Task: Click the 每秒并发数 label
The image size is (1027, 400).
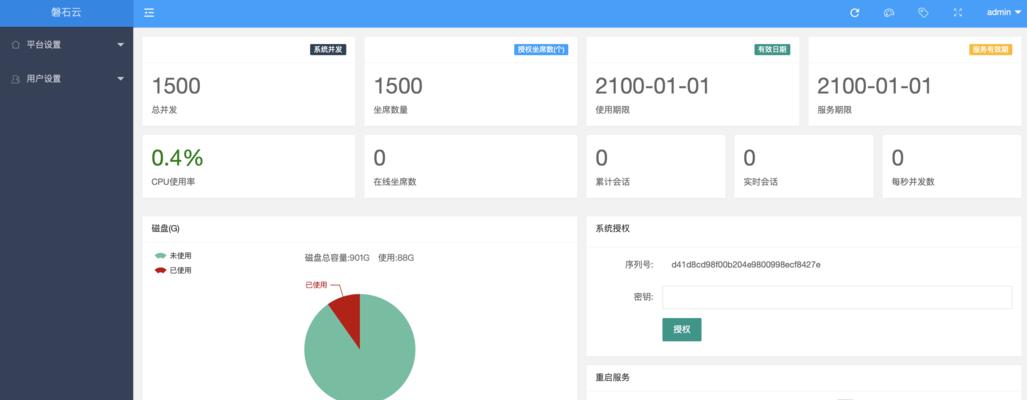Action: coord(913,182)
